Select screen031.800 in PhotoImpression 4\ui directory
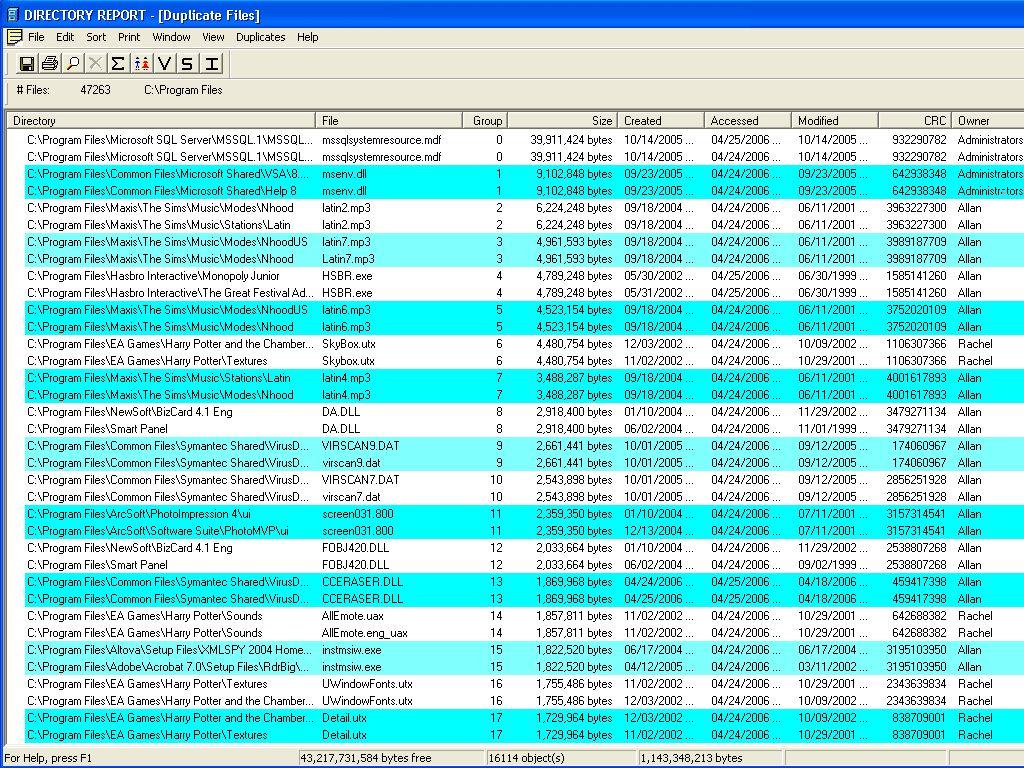The height and width of the screenshot is (768, 1024). tap(524, 513)
